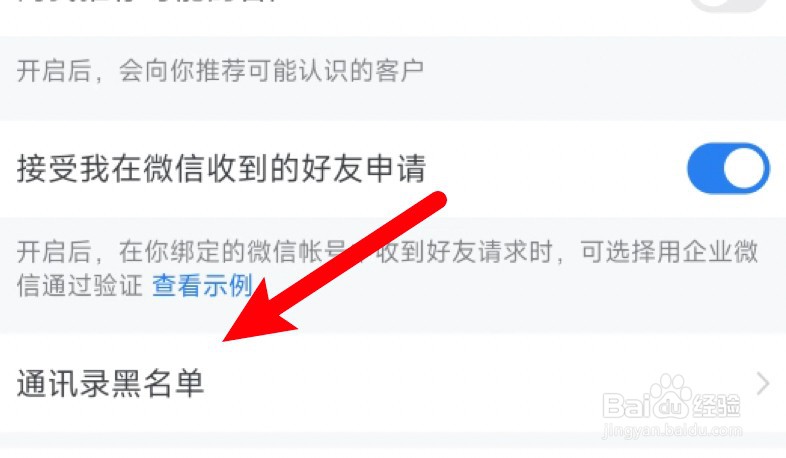Open the 通讯录黑名单 row

click(393, 383)
